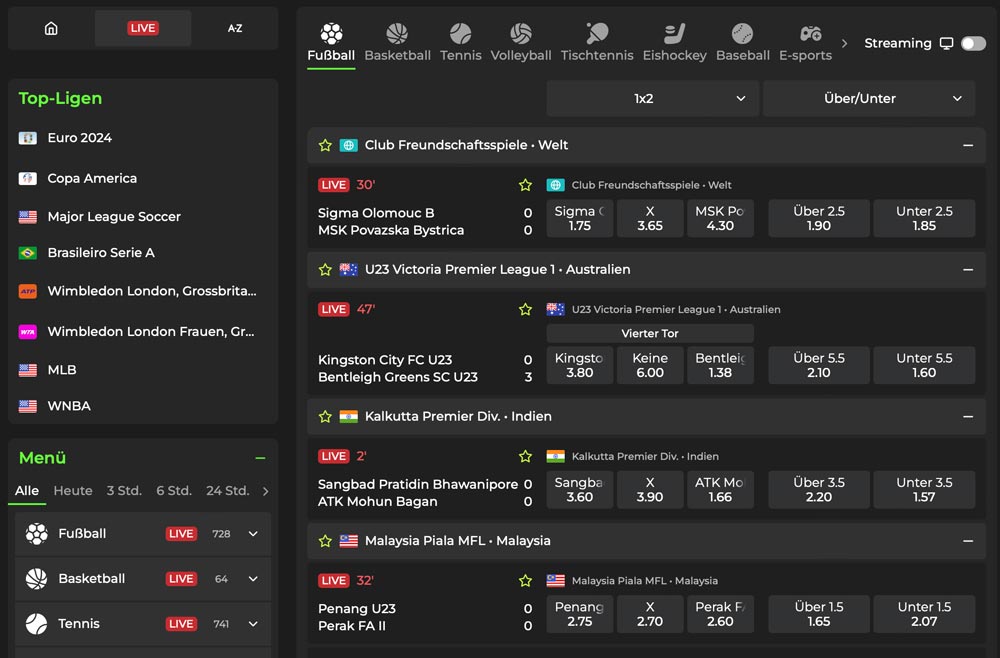Click the home icon in top-left
Viewport: 1000px width, 658px height.
point(51,29)
